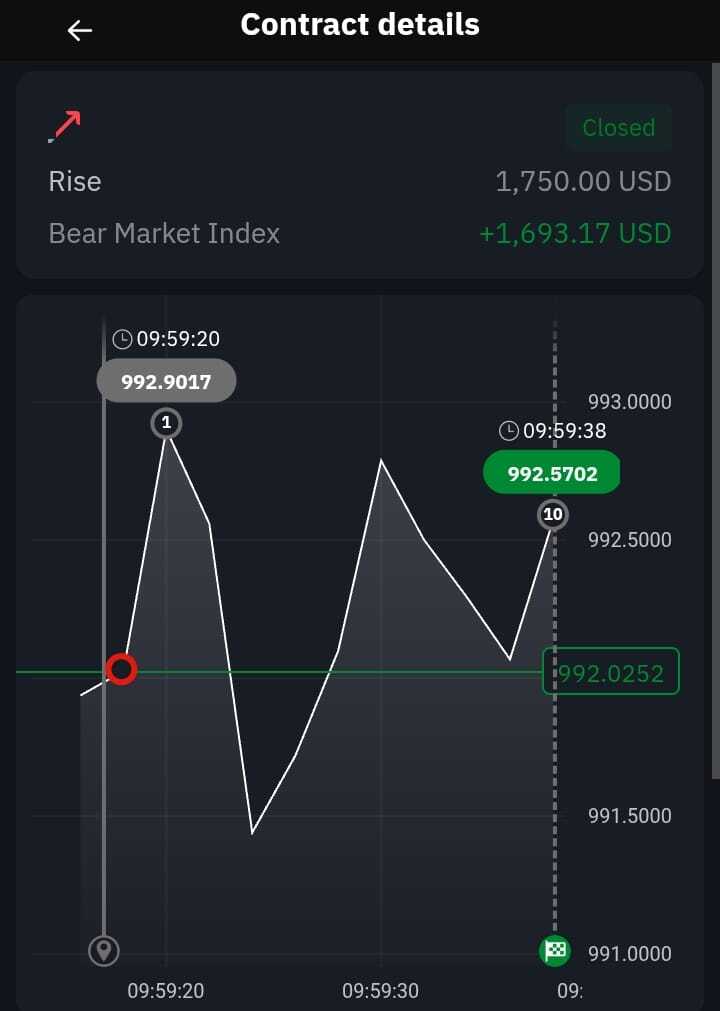Tap the clock icon beside 09:59:20
This screenshot has width=720, height=1011.
pyautogui.click(x=122, y=339)
